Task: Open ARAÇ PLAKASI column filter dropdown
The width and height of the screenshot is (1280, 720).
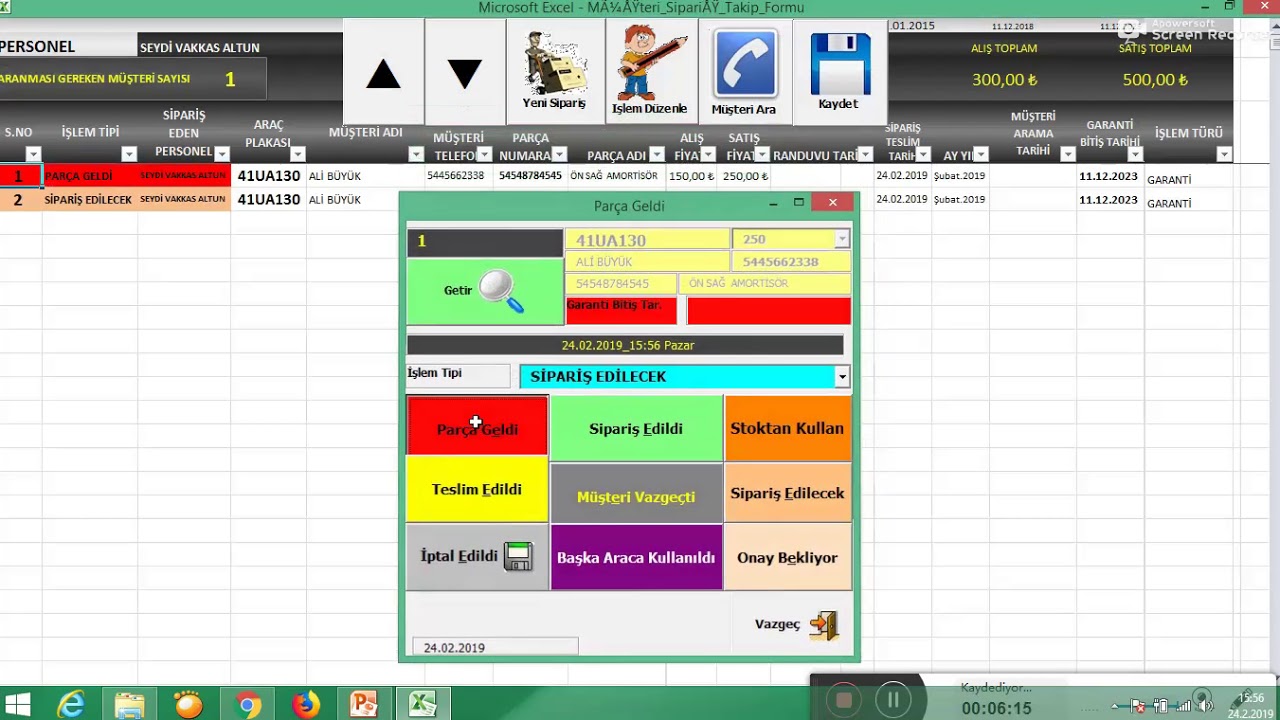Action: click(x=297, y=154)
